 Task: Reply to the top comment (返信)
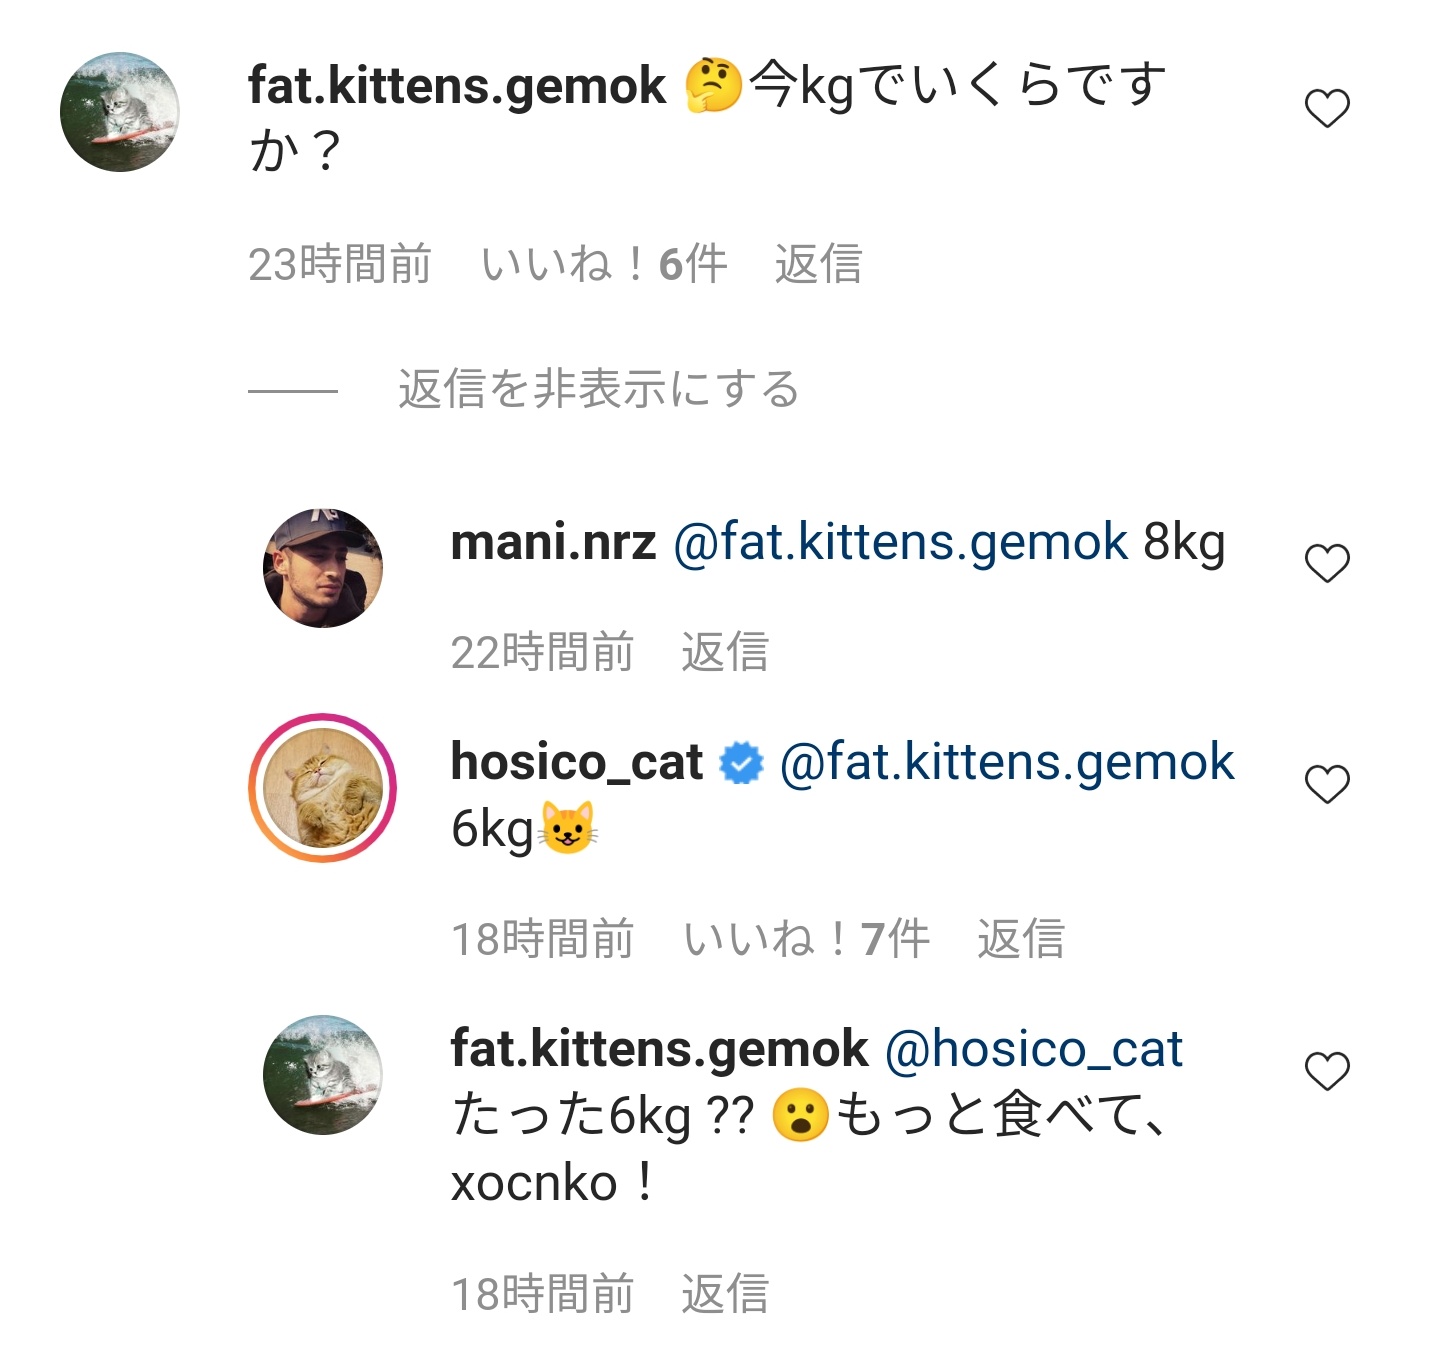point(818,265)
